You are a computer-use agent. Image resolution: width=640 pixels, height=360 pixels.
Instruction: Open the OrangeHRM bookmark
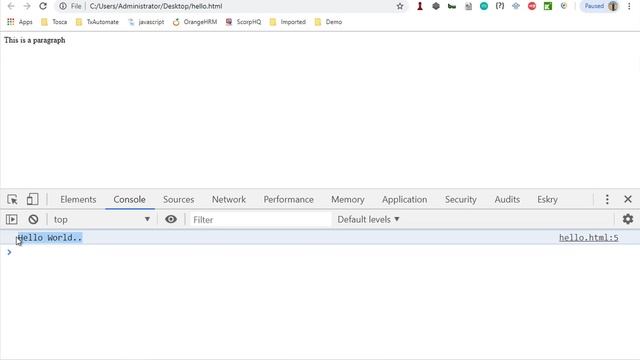click(195, 22)
